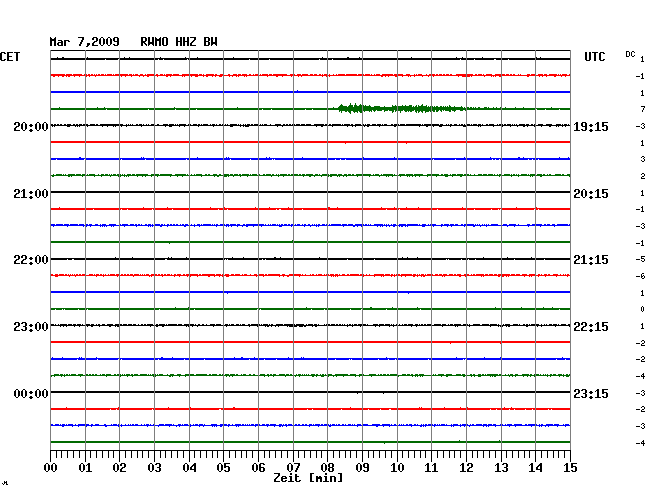
Task: Click minute tick label "09" on time axis
Action: pyautogui.click(x=362, y=468)
